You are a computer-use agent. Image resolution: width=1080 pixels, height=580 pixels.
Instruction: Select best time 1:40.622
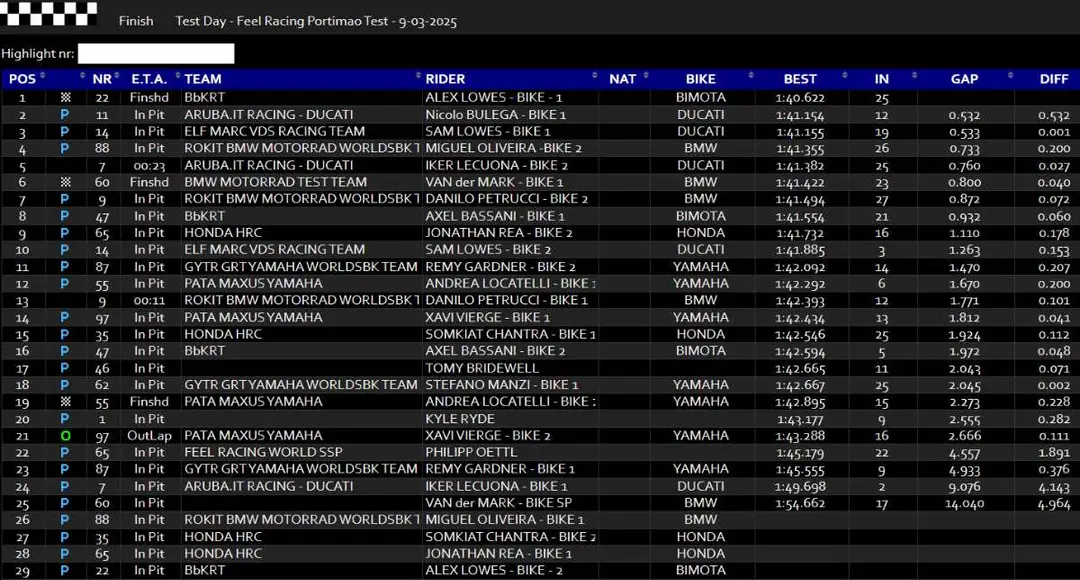click(800, 98)
